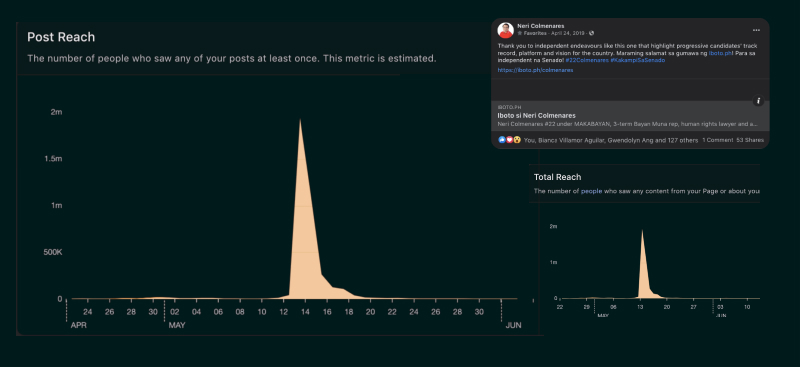Click the public globe privacy icon
The image size is (800, 367).
[x=591, y=33]
